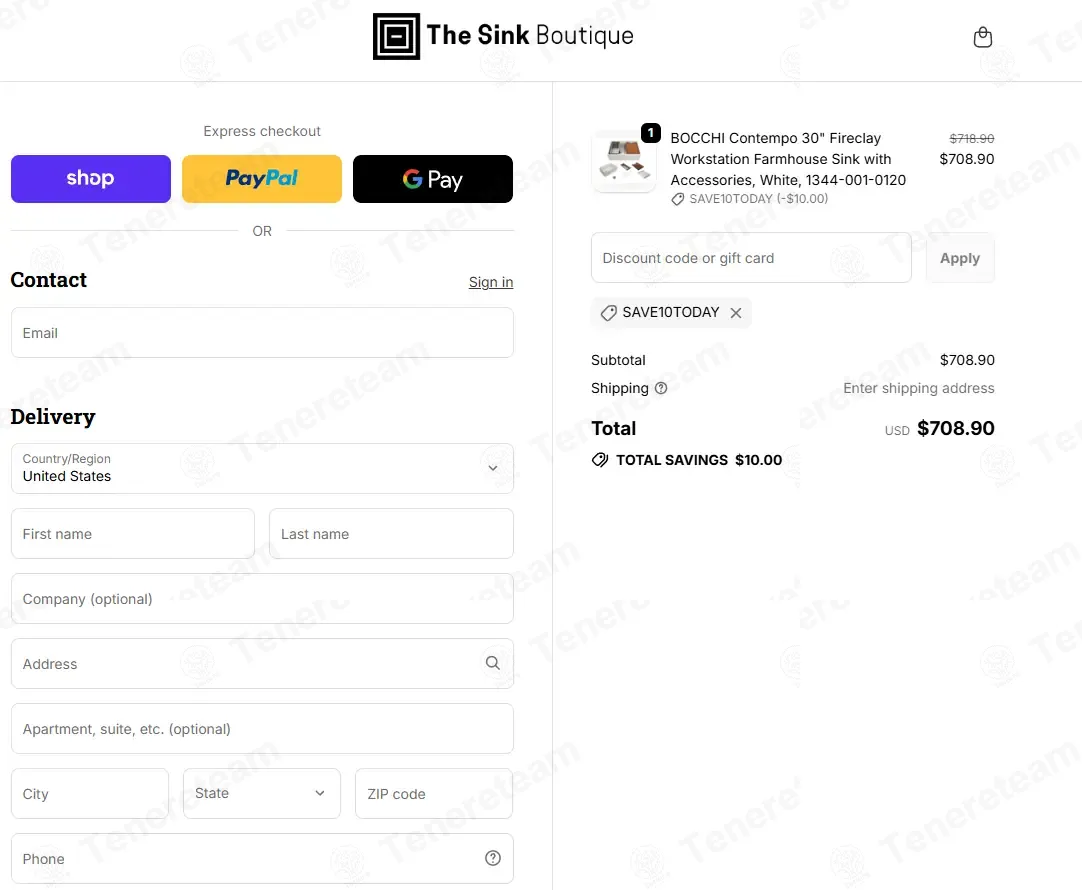This screenshot has width=1082, height=890.
Task: Choose PayPal express checkout
Action: 262,179
